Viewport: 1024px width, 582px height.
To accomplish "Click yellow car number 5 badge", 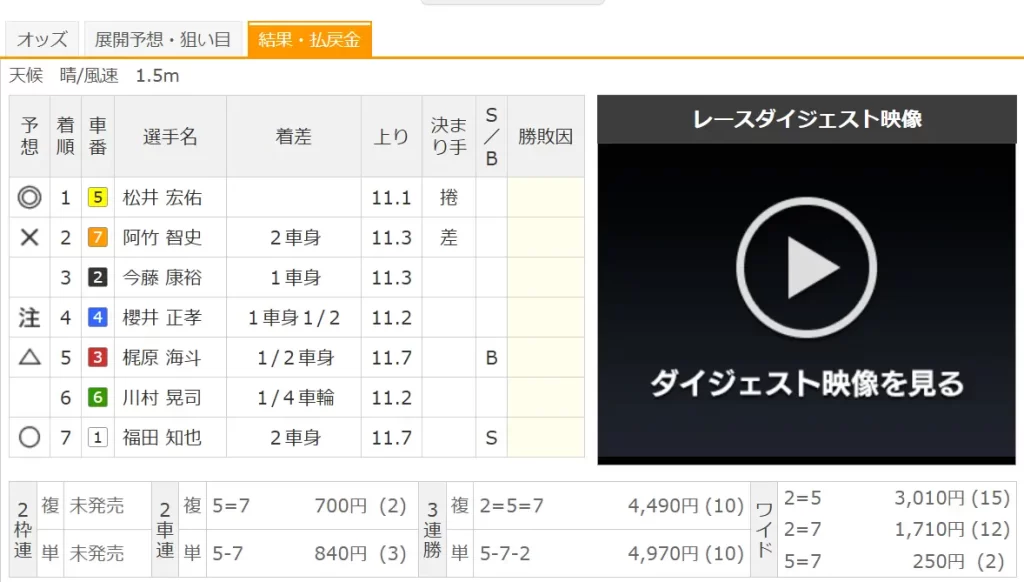I will point(97,198).
